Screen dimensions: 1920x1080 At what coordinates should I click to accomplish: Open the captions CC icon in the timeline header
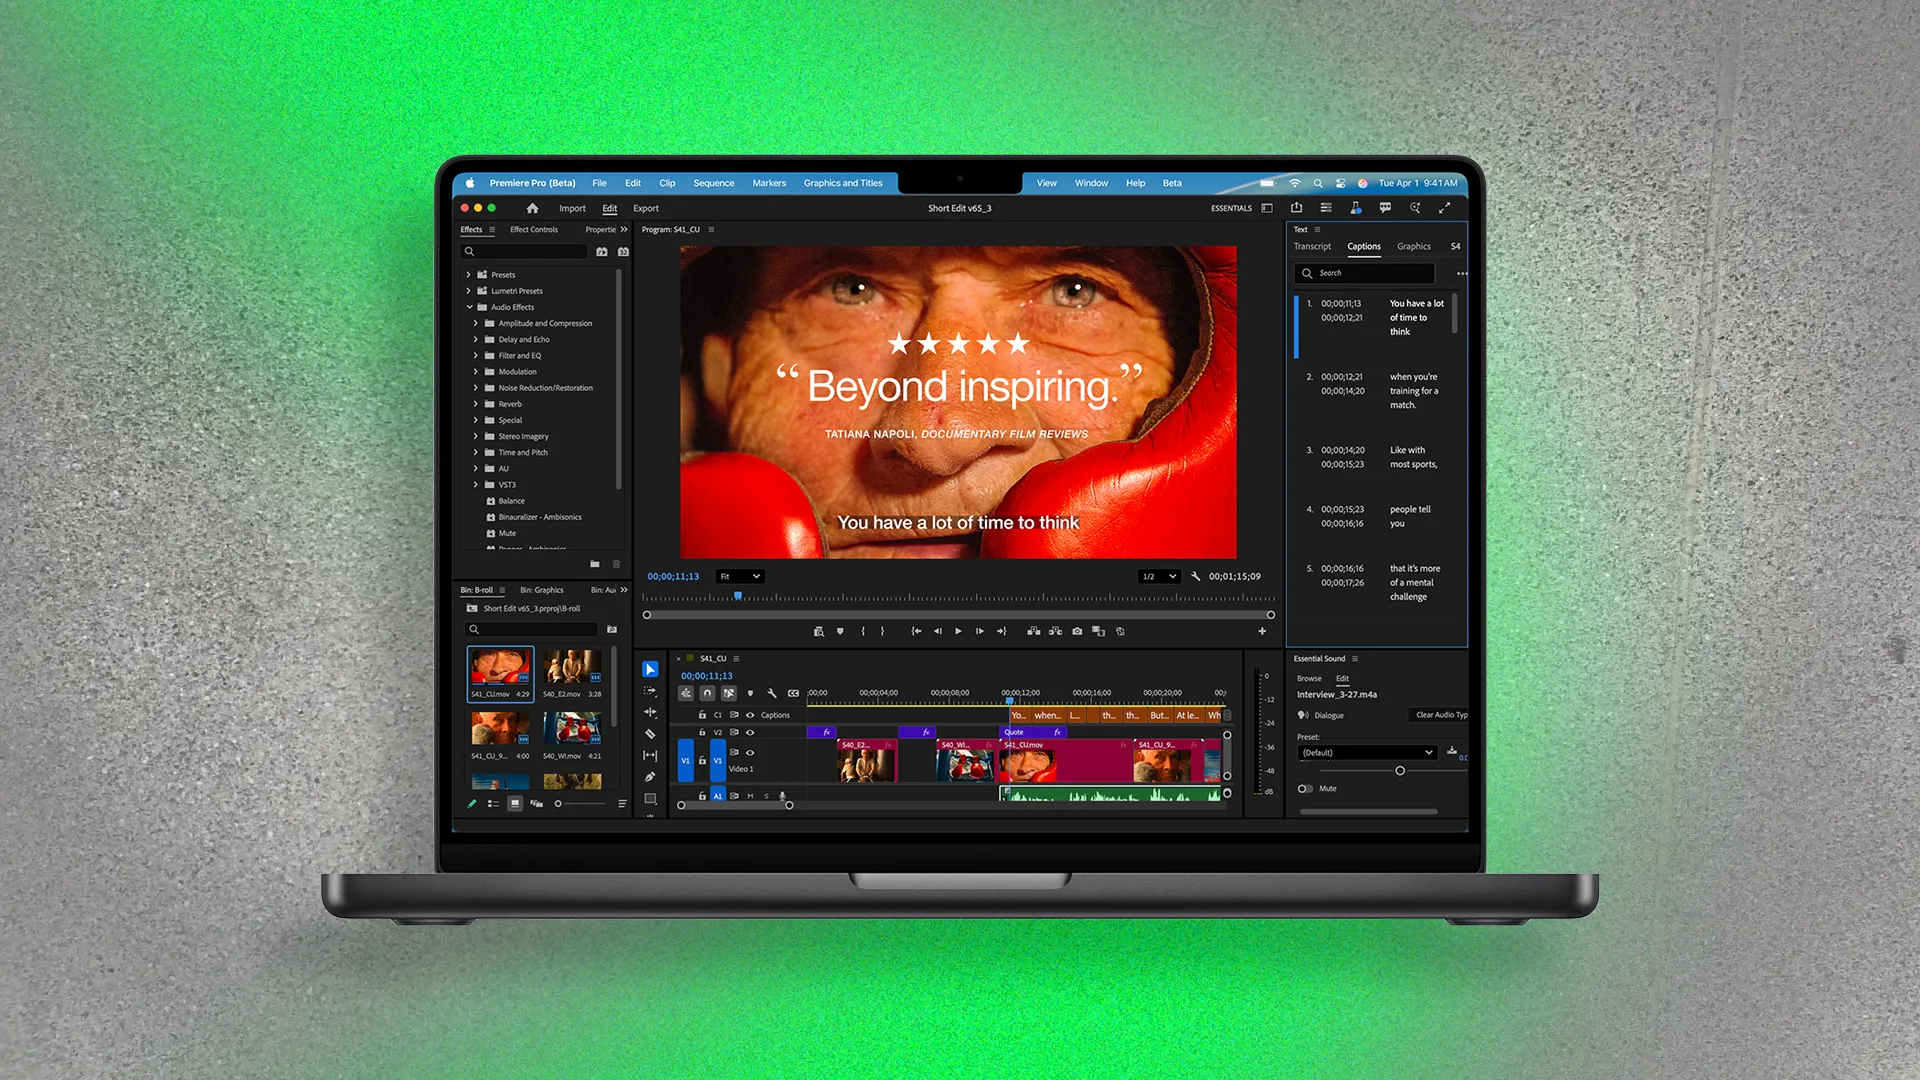coord(793,694)
